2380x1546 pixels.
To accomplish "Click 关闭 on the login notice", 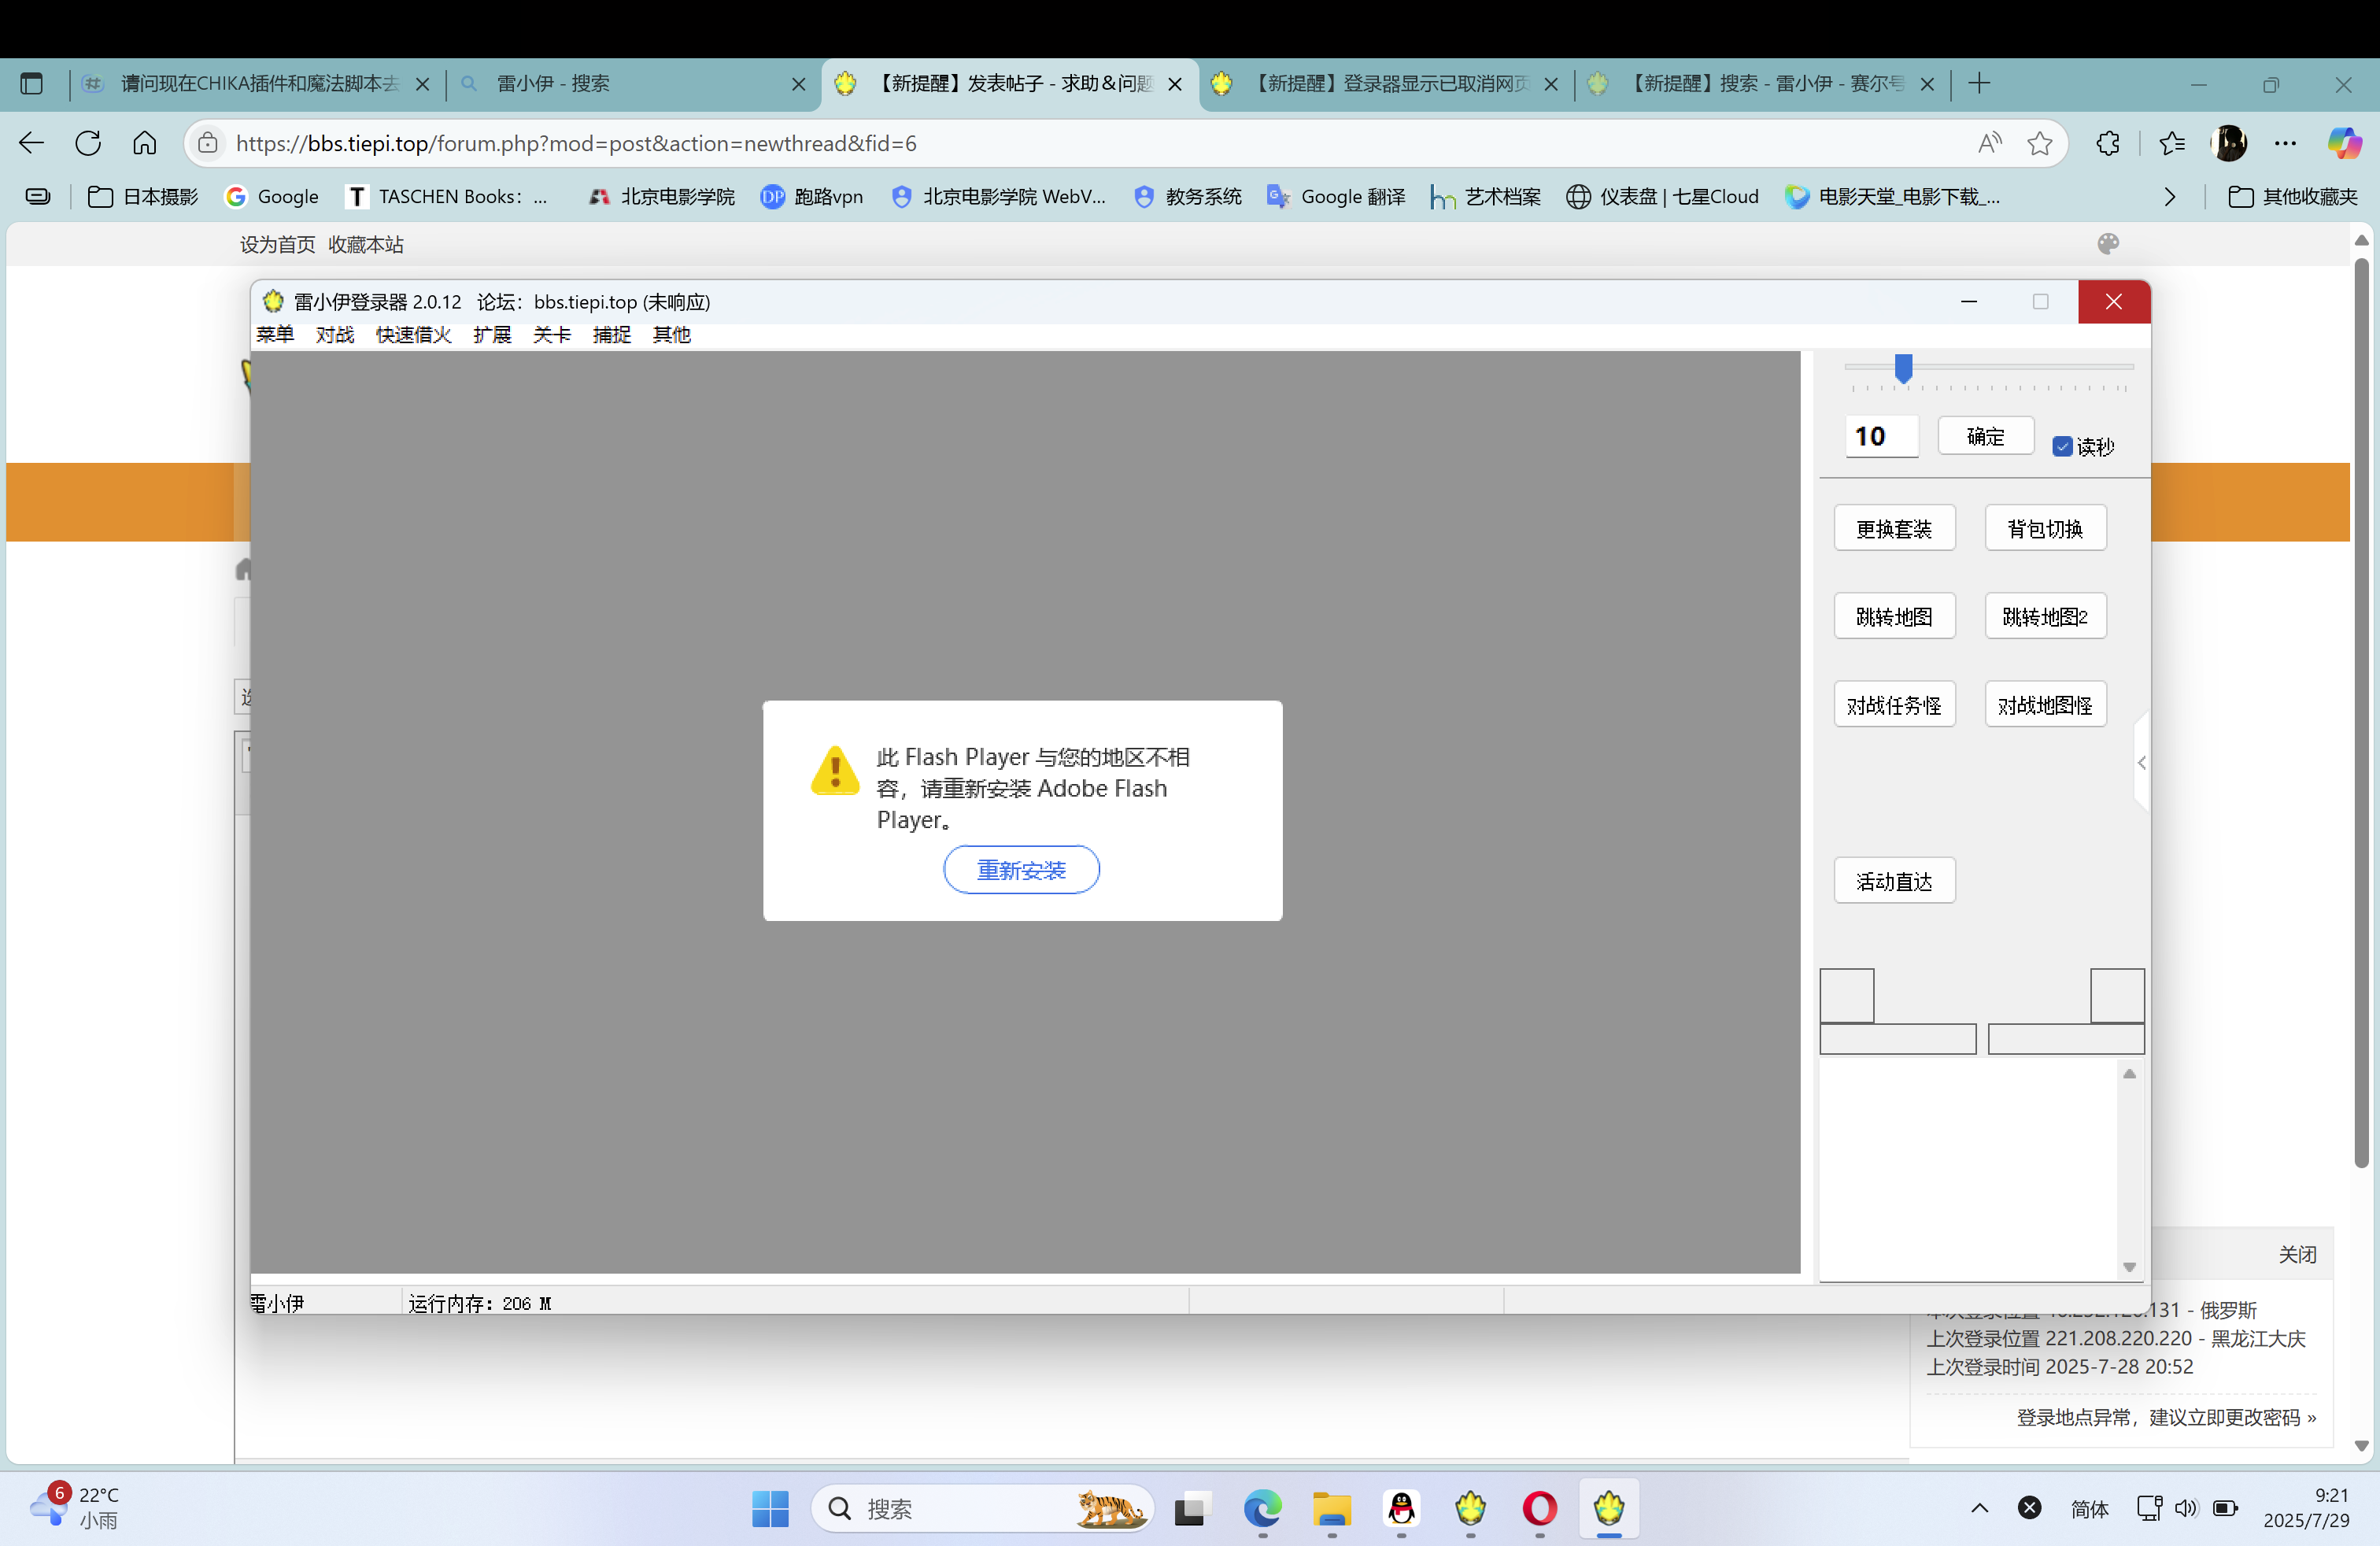I will click(2297, 1254).
